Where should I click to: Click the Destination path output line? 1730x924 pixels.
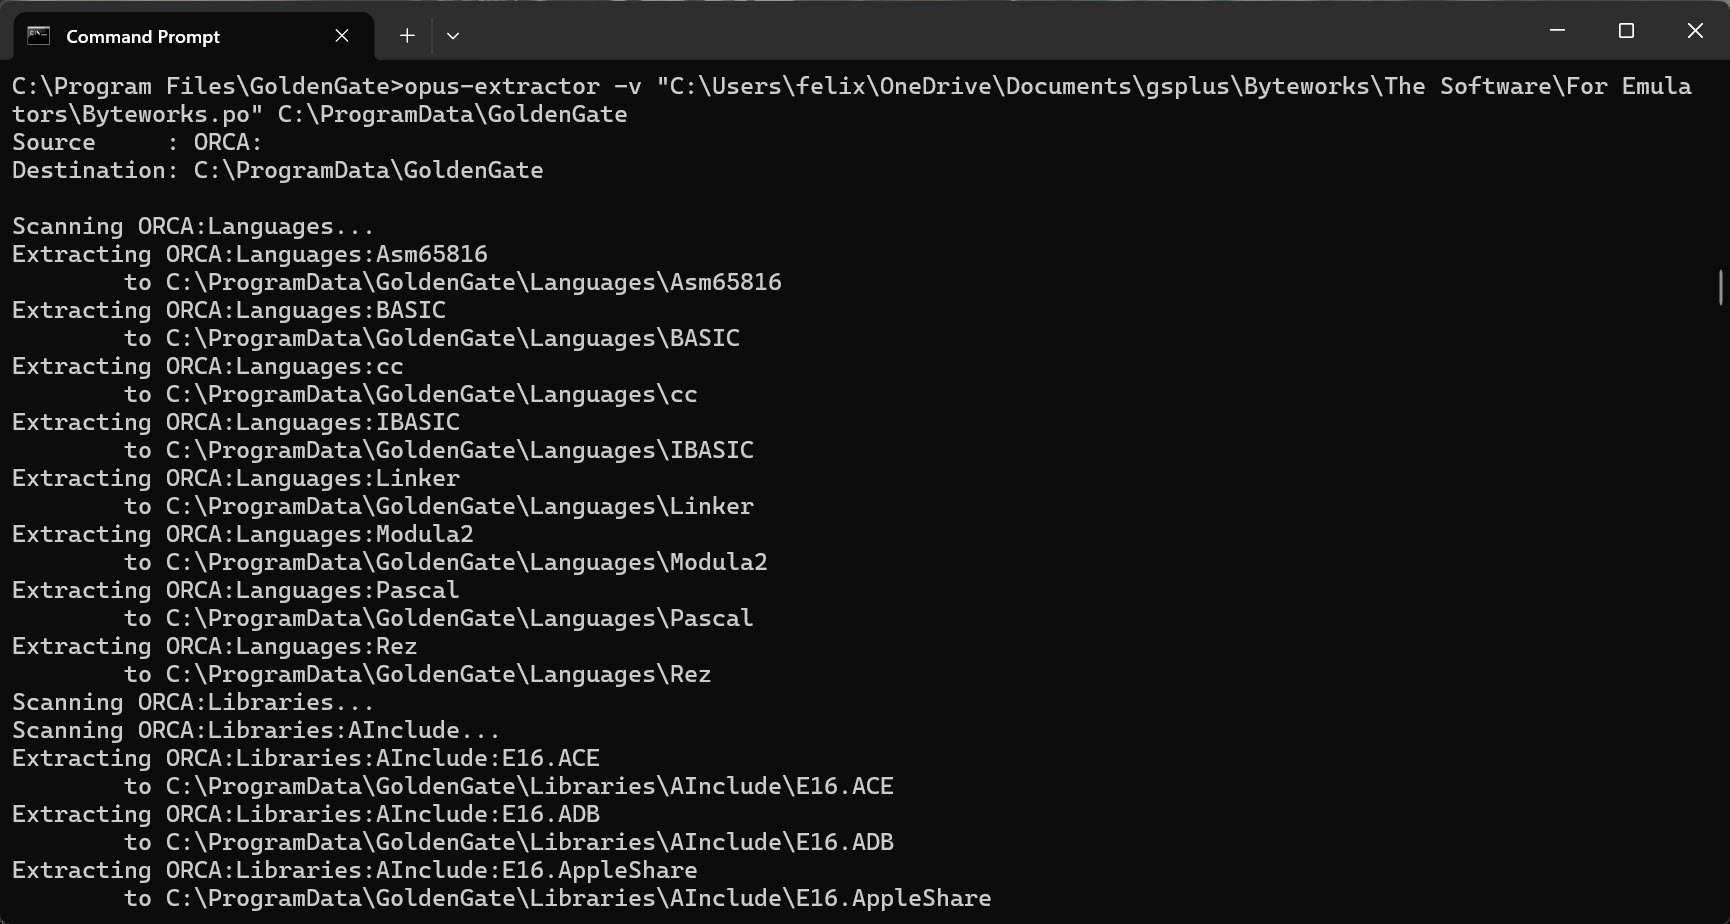[x=278, y=170]
